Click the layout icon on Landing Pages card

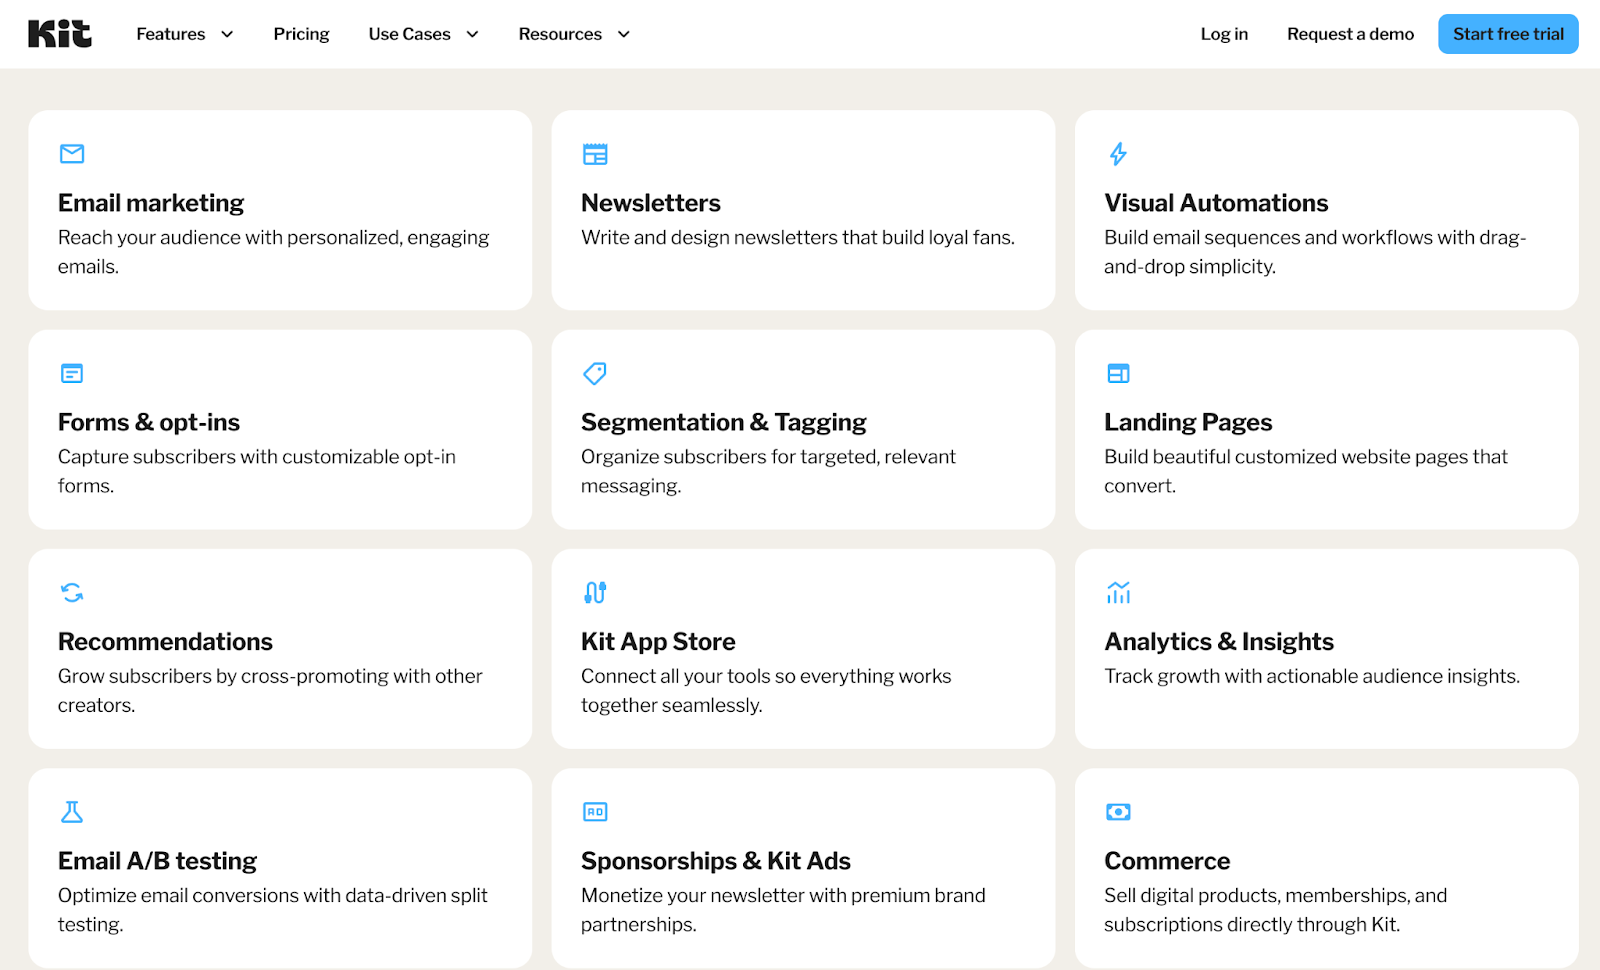tap(1118, 373)
